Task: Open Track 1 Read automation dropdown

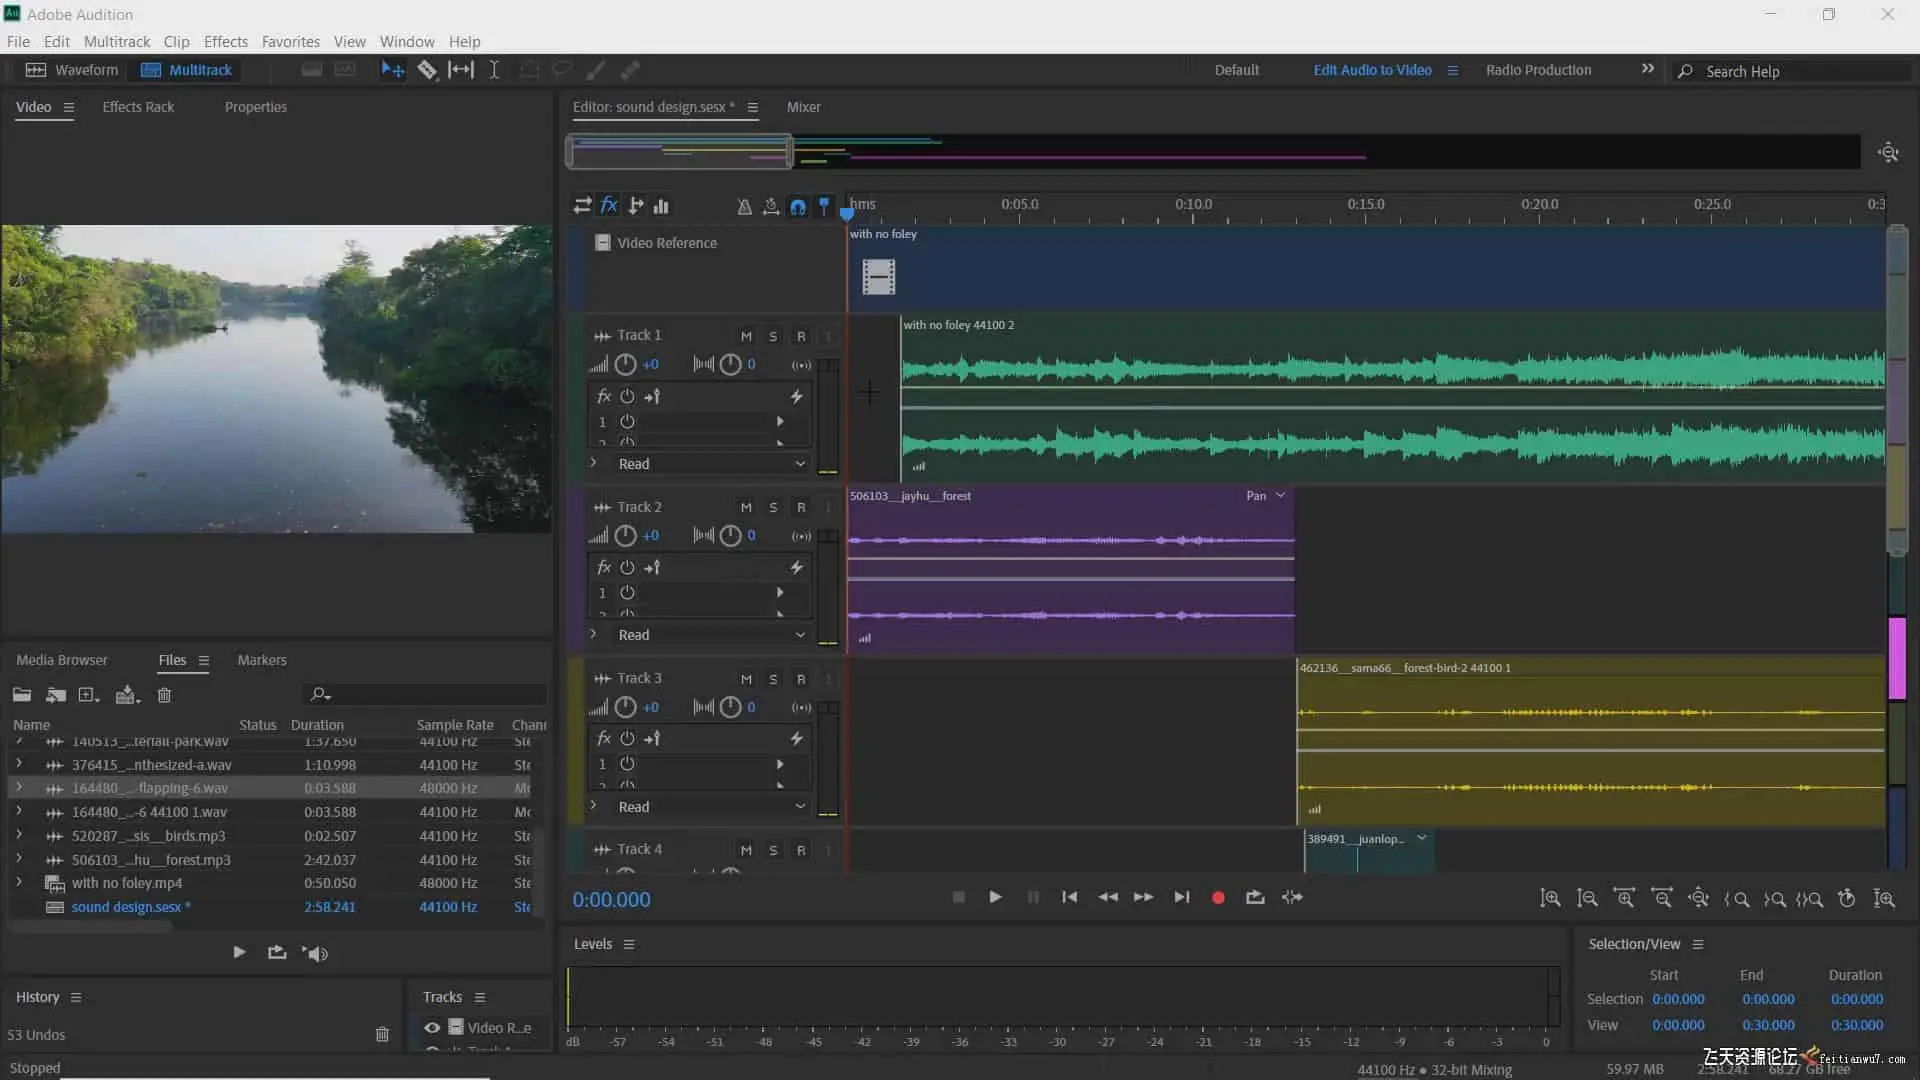Action: pyautogui.click(x=800, y=464)
